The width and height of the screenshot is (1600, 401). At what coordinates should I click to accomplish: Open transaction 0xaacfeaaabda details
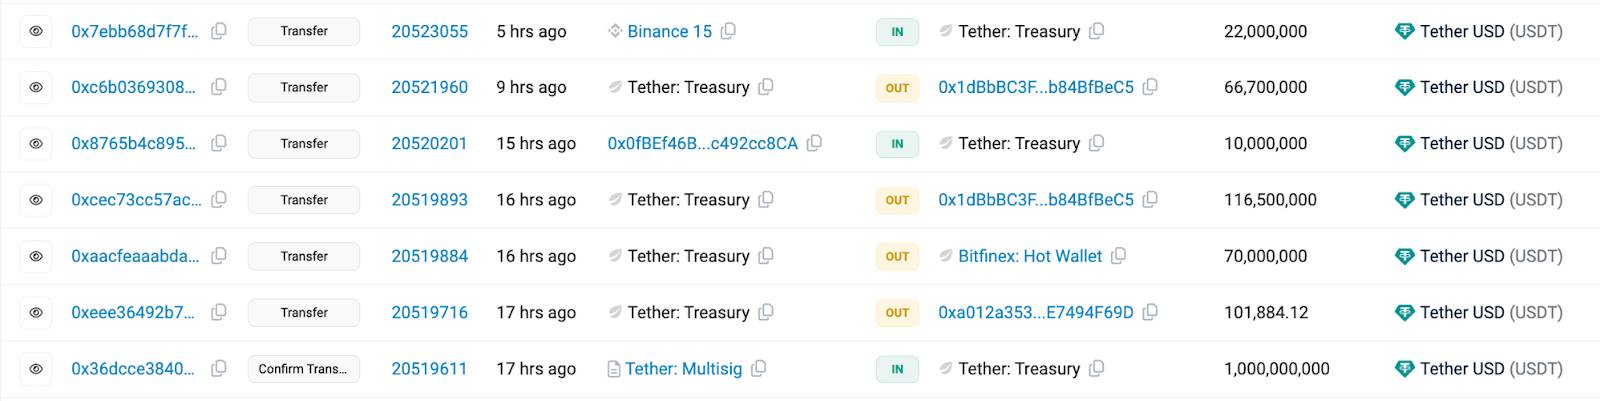tap(135, 256)
